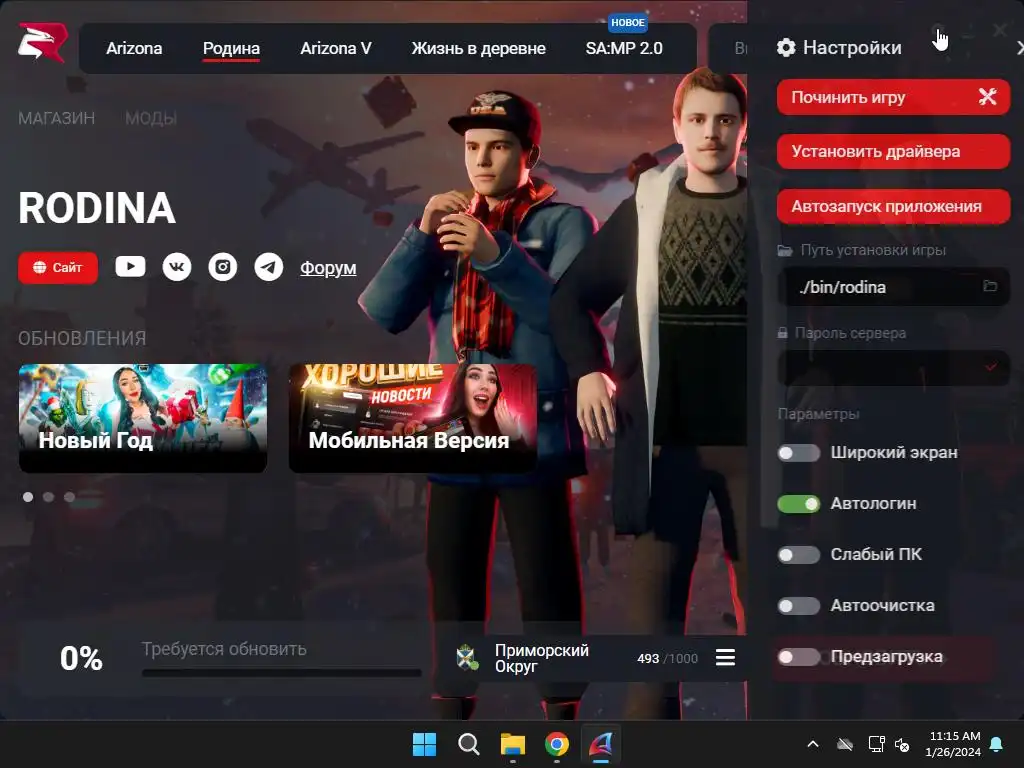Select the Приморский Округ server

click(x=592, y=658)
